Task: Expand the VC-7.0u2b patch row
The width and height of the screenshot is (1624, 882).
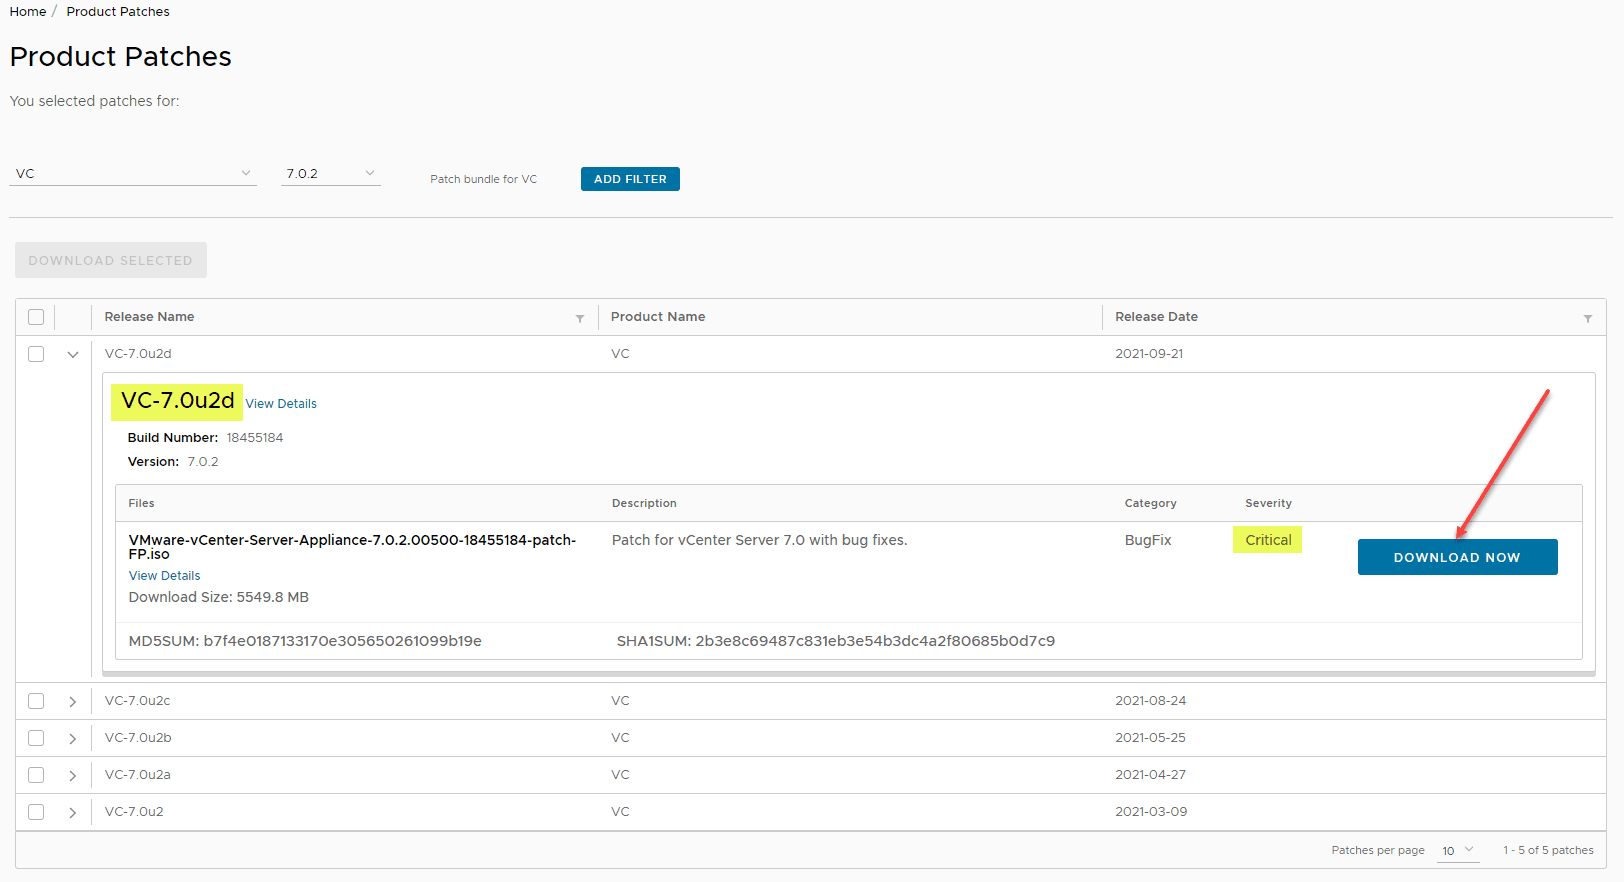Action: [73, 738]
